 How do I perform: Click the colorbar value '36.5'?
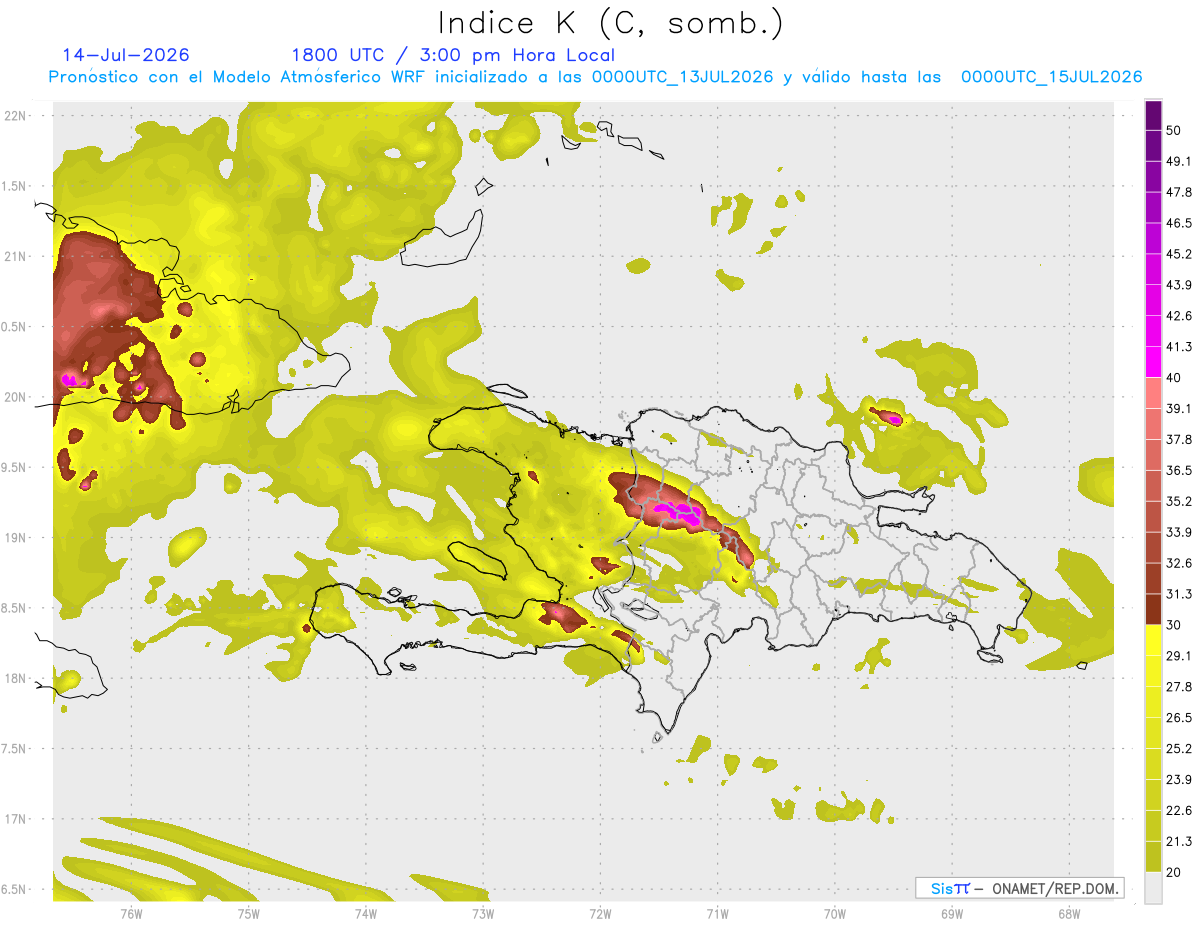(1178, 470)
